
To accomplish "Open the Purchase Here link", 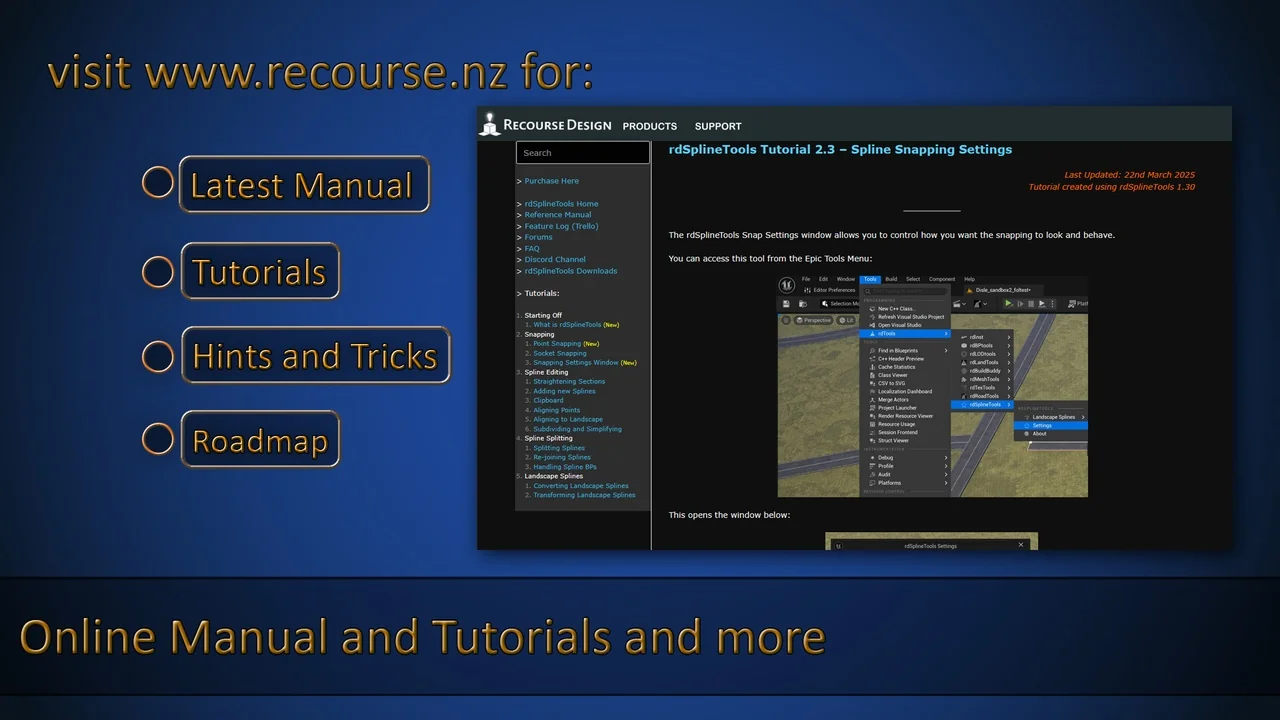I will (x=551, y=181).
